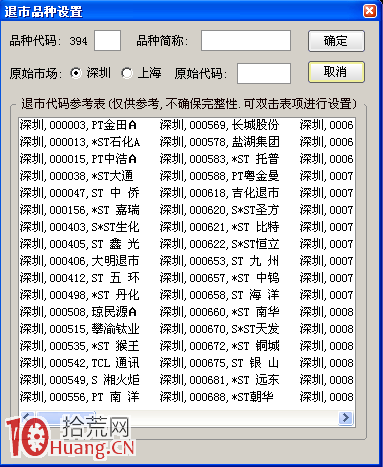This screenshot has height=467, width=383.
Task: Select row 000556, PT 南 洋
Action: click(x=80, y=397)
